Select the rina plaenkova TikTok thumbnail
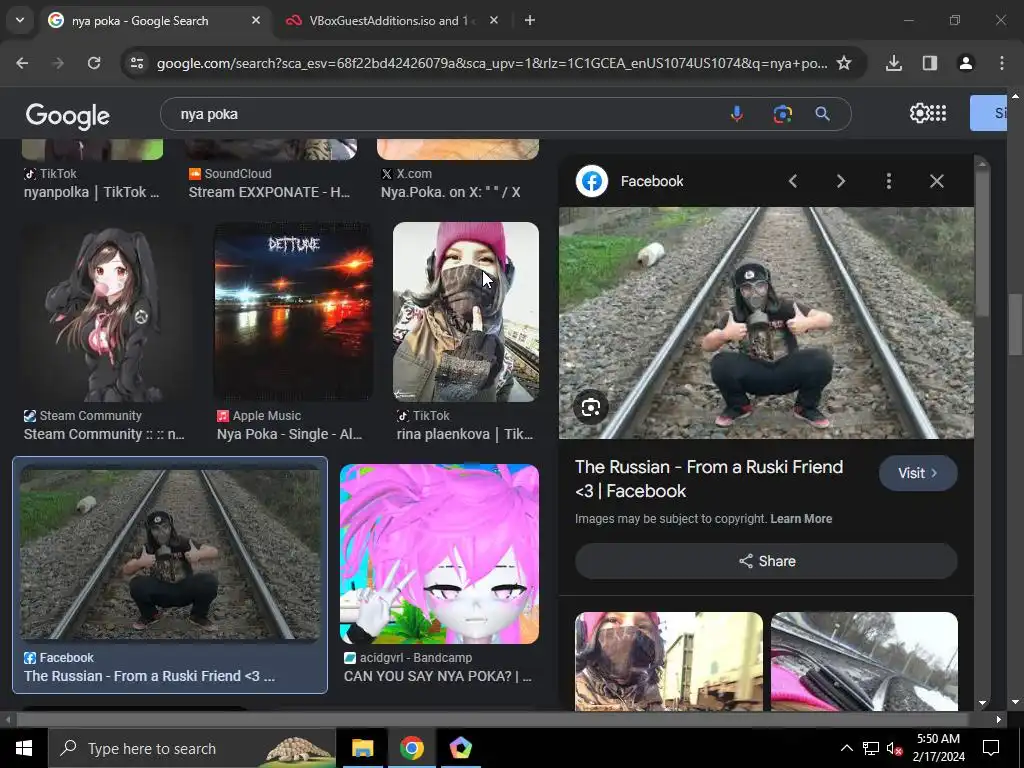Viewport: 1024px width, 768px height. coord(466,312)
